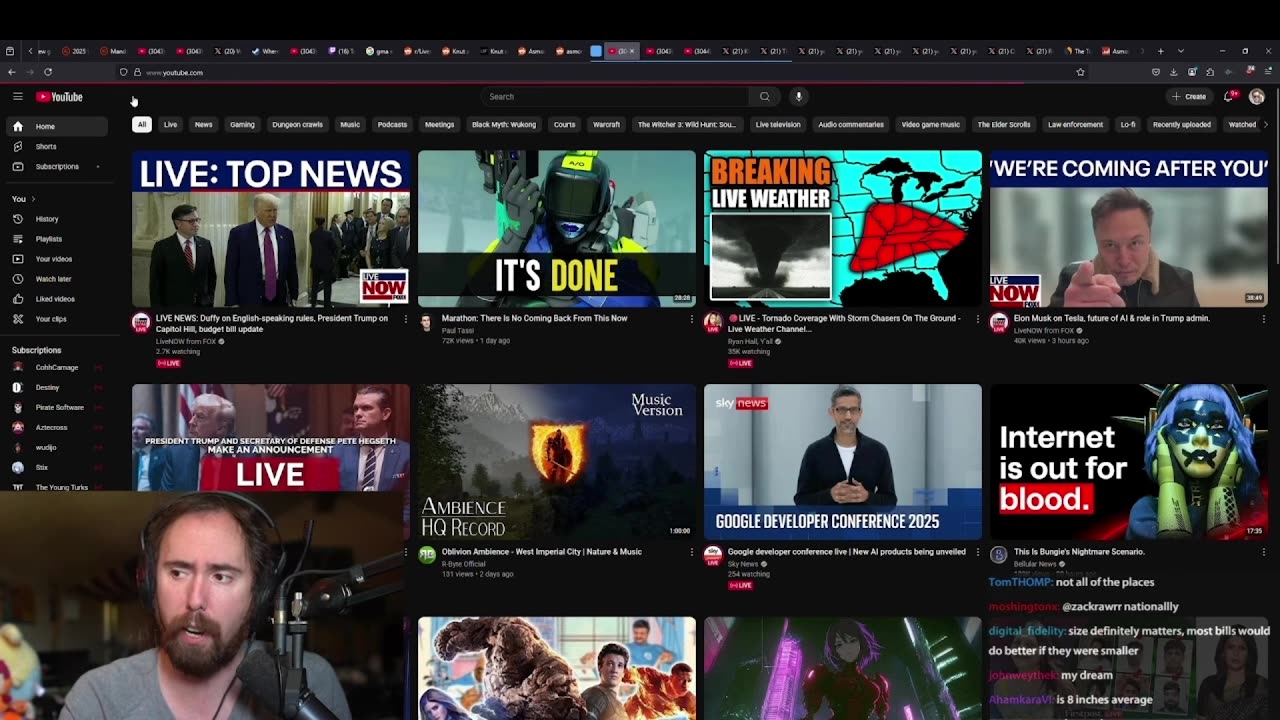Select the Gaming filter chip
This screenshot has height=720, width=1280.
coord(242,125)
